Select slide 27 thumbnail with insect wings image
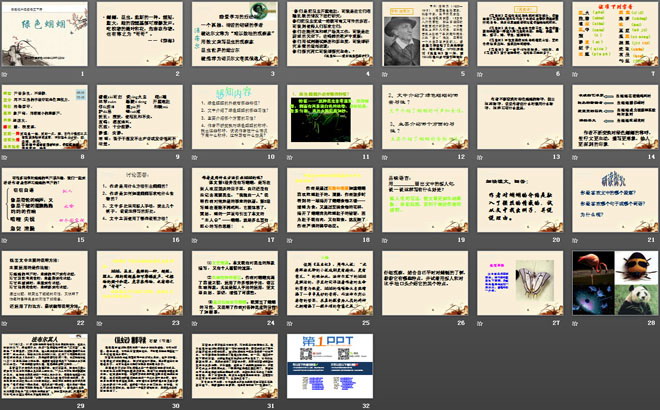Viewport: 660px width, 410px height. tap(521, 283)
